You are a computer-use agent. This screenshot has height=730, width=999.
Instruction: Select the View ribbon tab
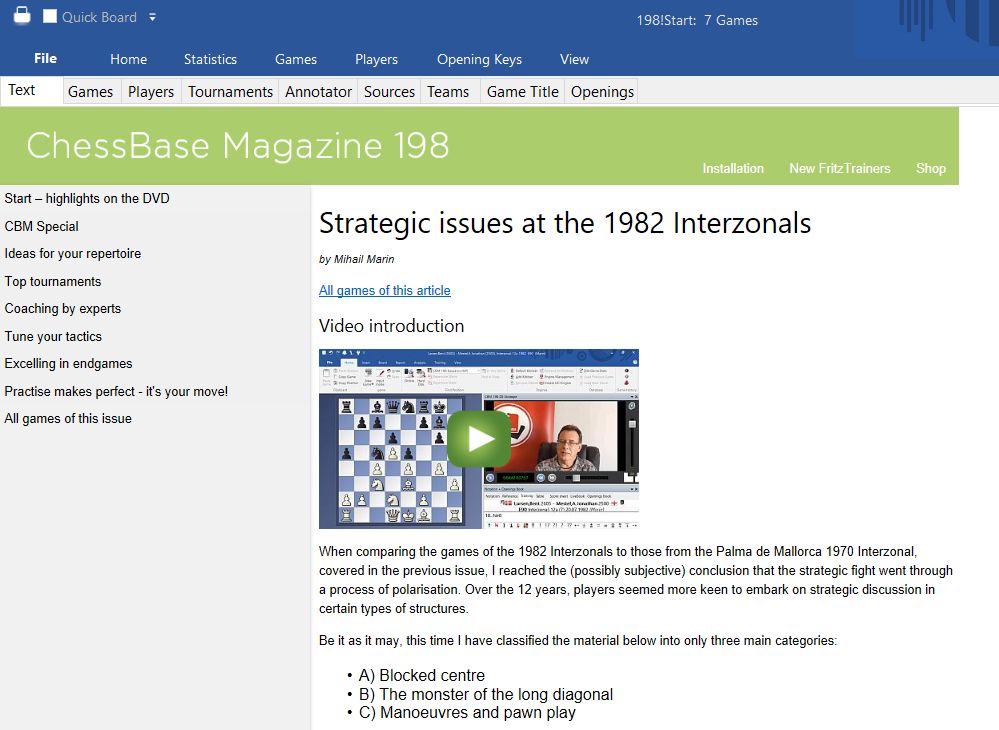574,59
